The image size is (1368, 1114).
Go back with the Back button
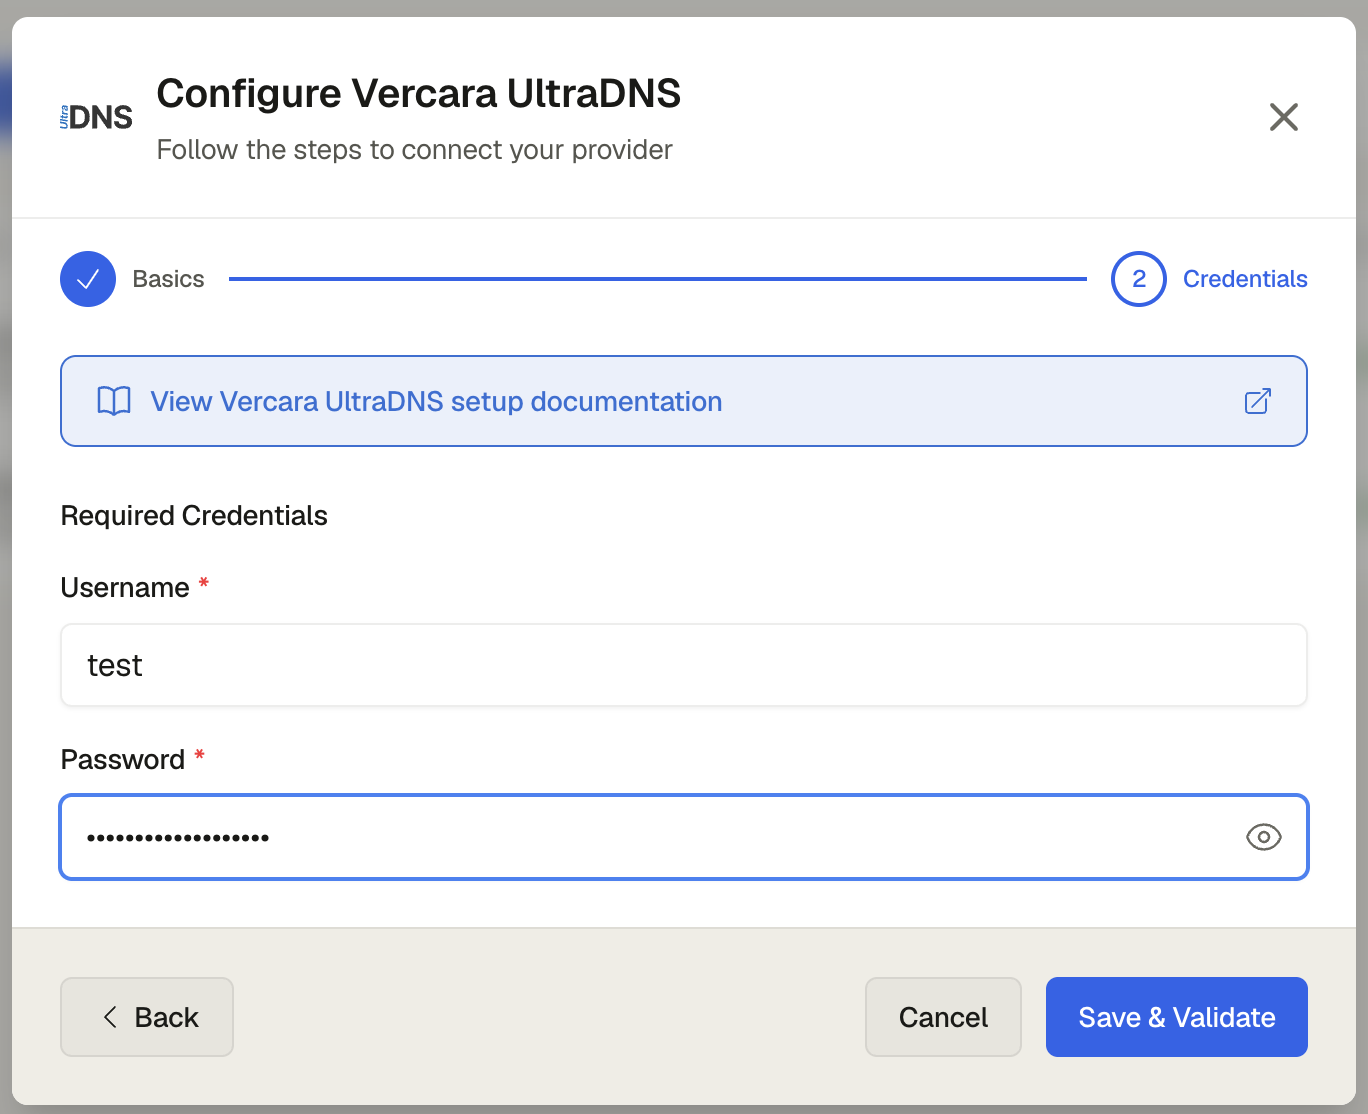147,1017
